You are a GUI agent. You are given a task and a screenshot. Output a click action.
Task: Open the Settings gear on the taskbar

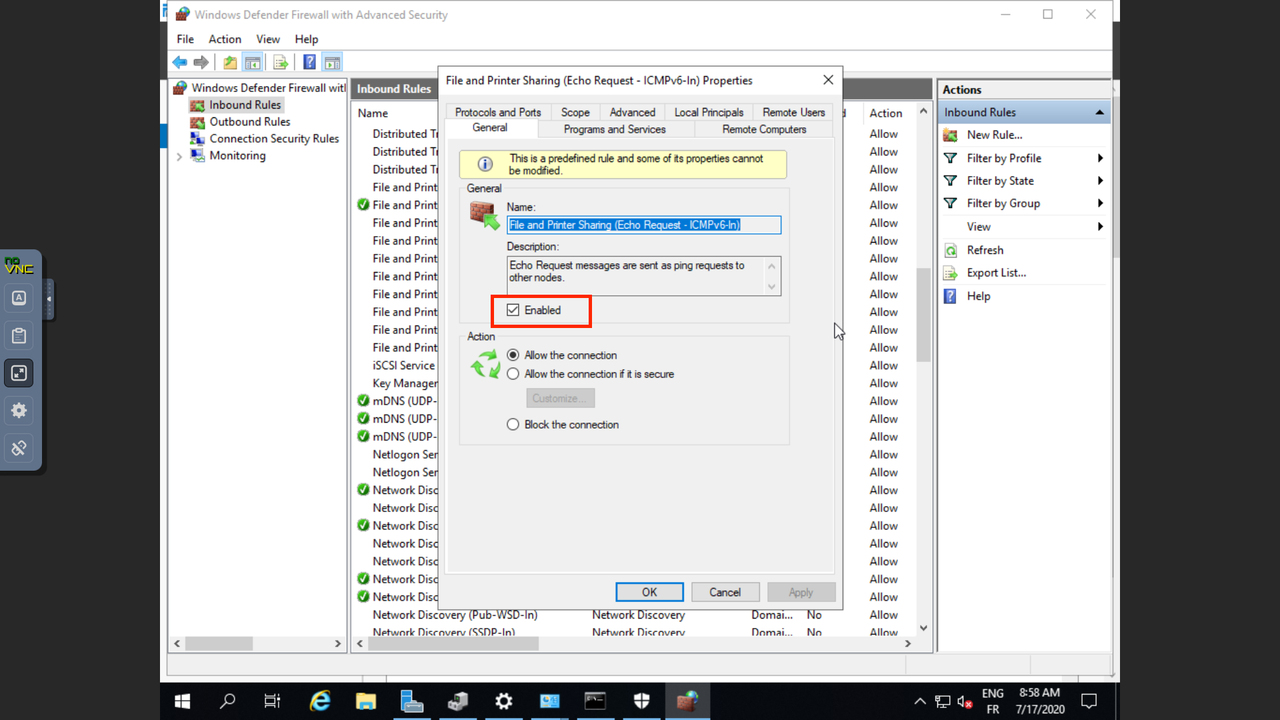[503, 701]
